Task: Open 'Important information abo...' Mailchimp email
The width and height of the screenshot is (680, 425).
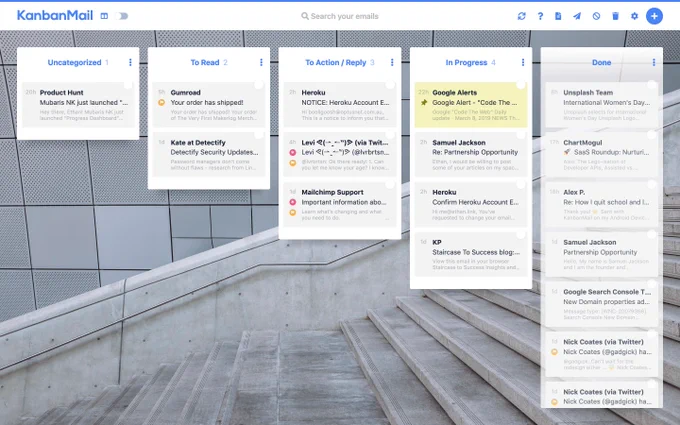Action: [340, 204]
